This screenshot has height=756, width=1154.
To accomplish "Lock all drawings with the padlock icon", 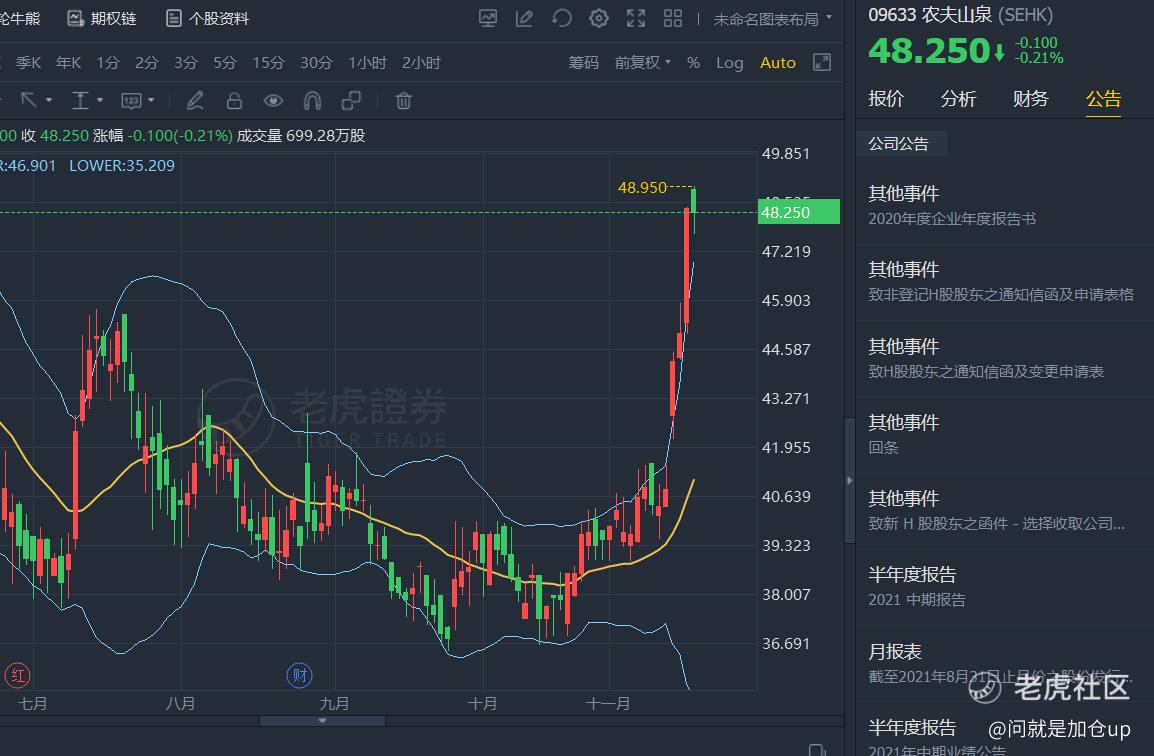I will [234, 101].
